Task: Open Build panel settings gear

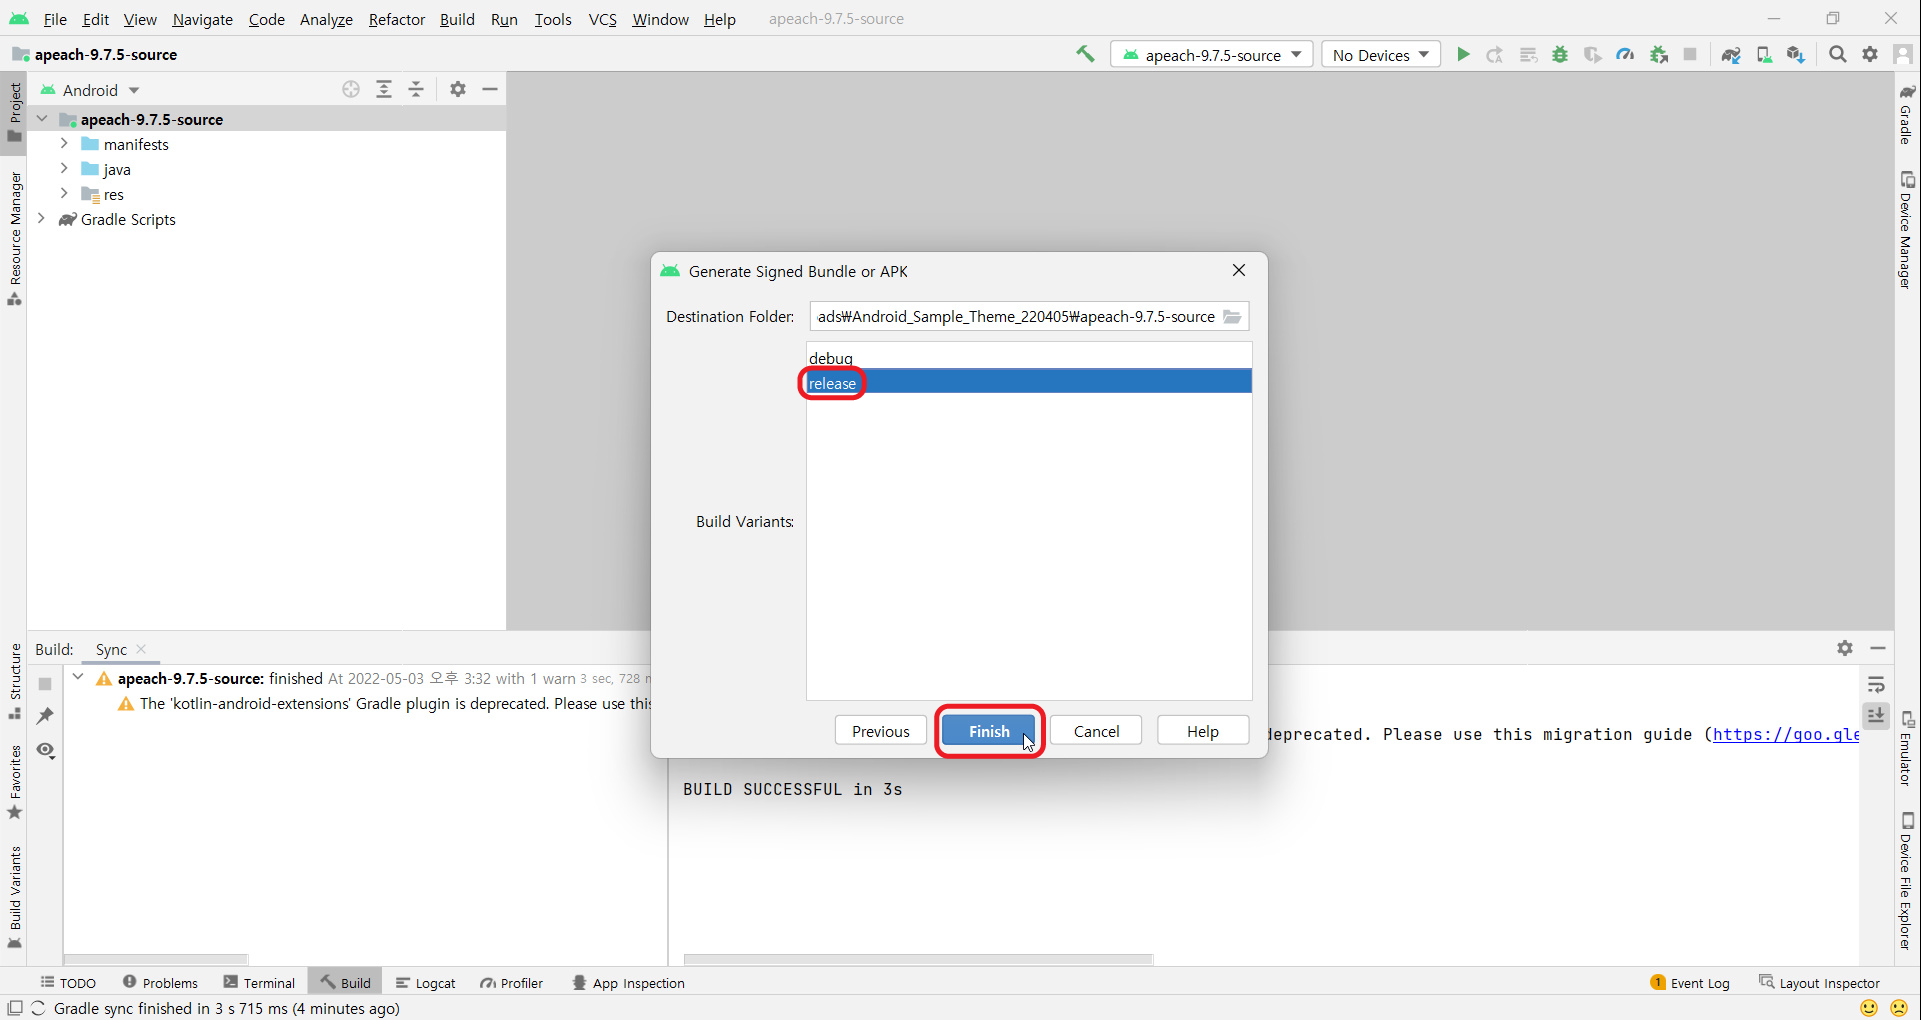Action: (x=1845, y=648)
